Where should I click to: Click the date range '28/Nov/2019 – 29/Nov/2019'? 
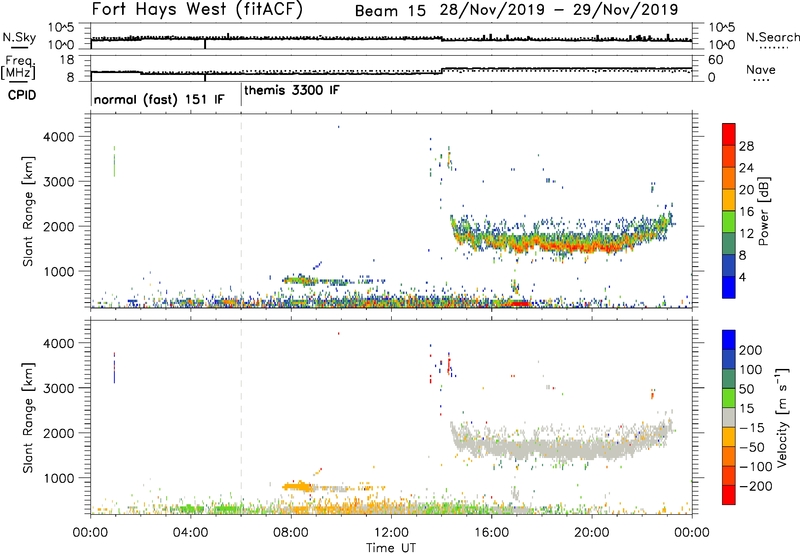559,10
